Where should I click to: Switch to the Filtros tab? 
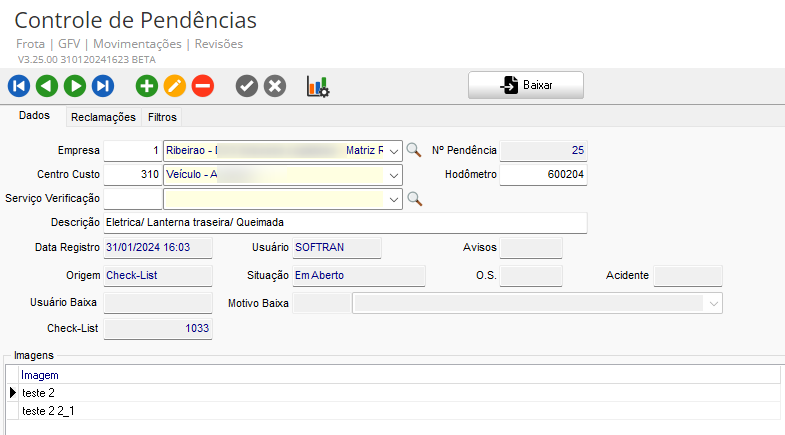162,117
